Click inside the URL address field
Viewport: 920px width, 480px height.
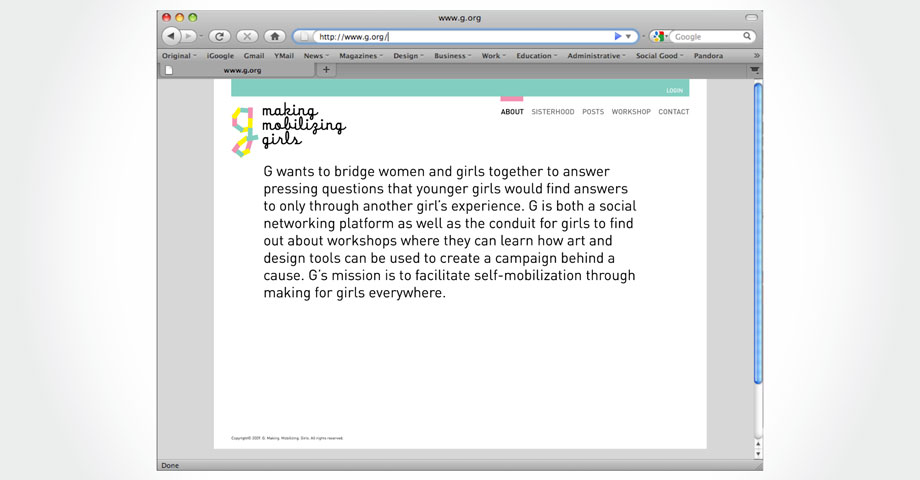click(x=464, y=36)
